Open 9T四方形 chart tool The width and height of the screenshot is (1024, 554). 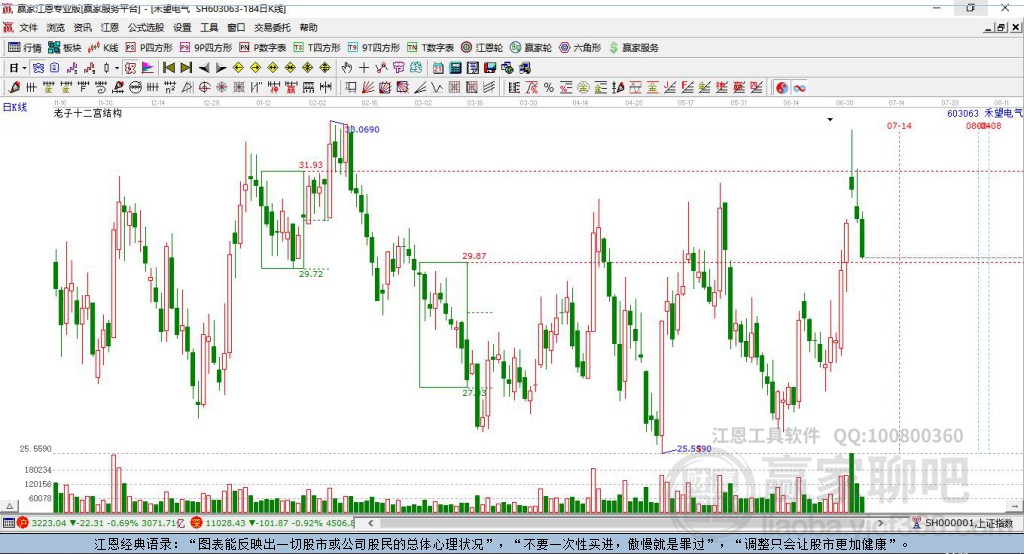point(374,48)
